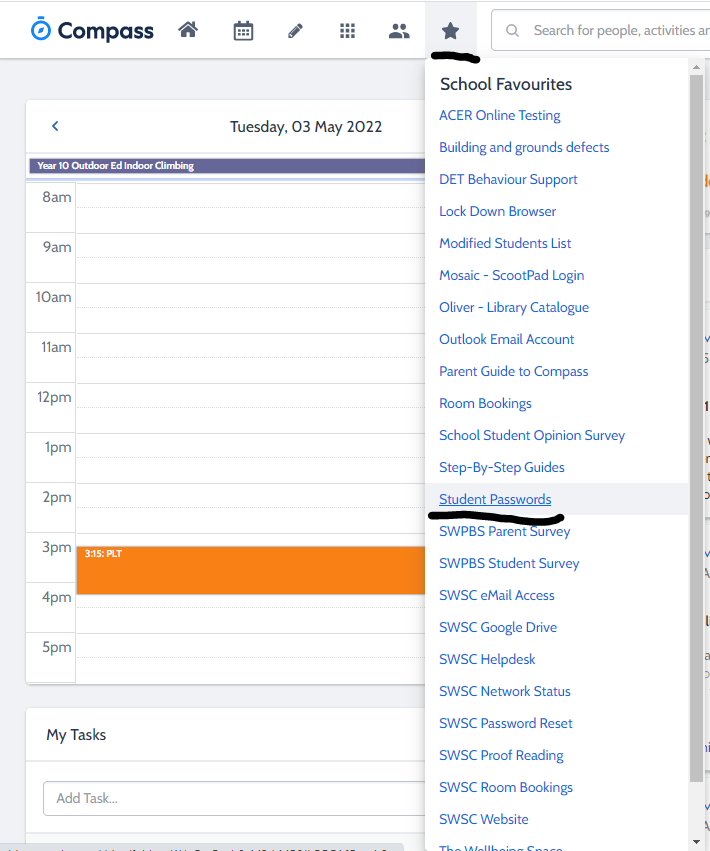
Task: Click the 5pm time label
Action: (57, 647)
